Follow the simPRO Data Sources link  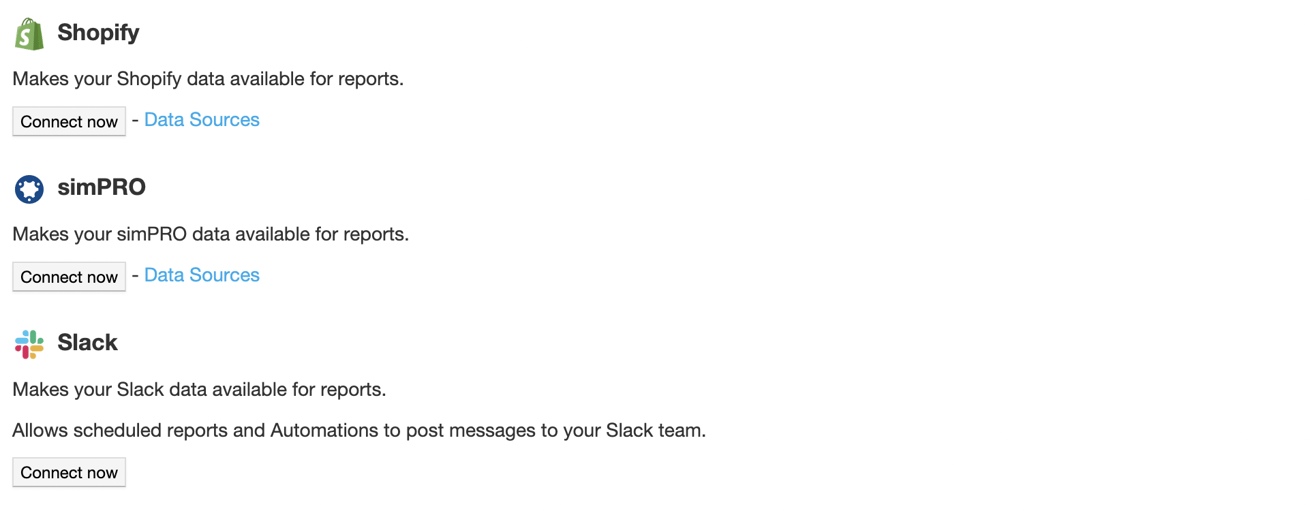coord(201,275)
